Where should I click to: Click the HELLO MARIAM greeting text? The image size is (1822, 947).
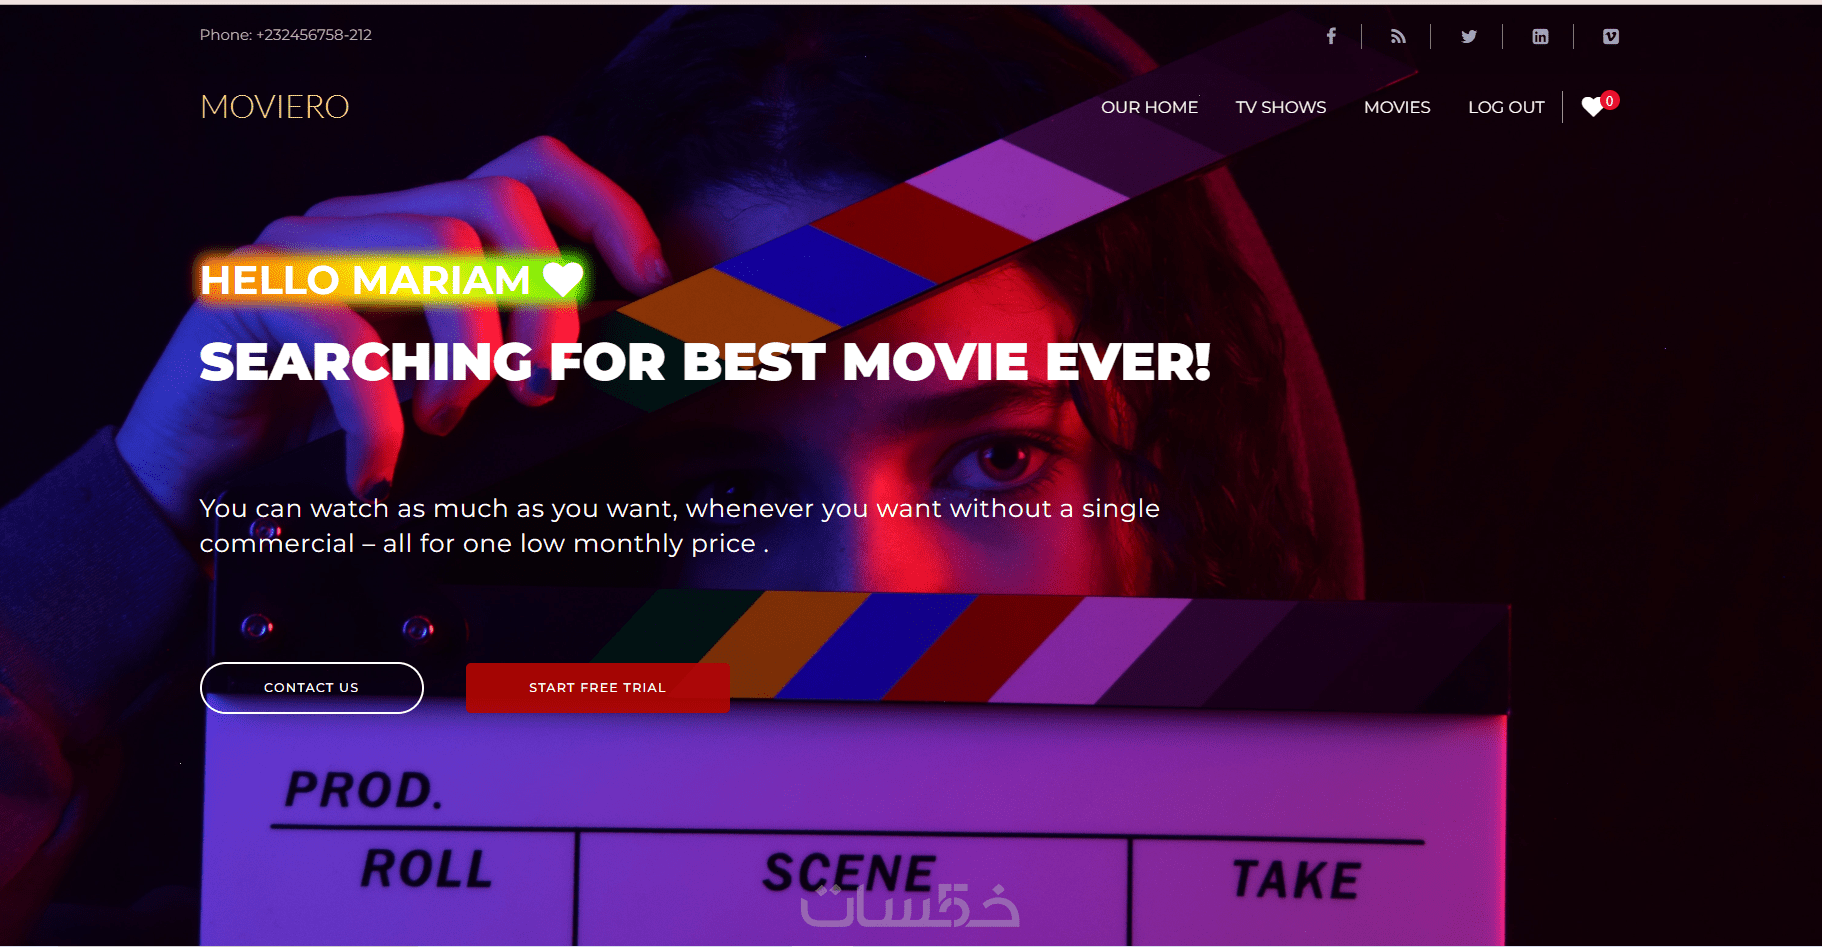tap(365, 280)
